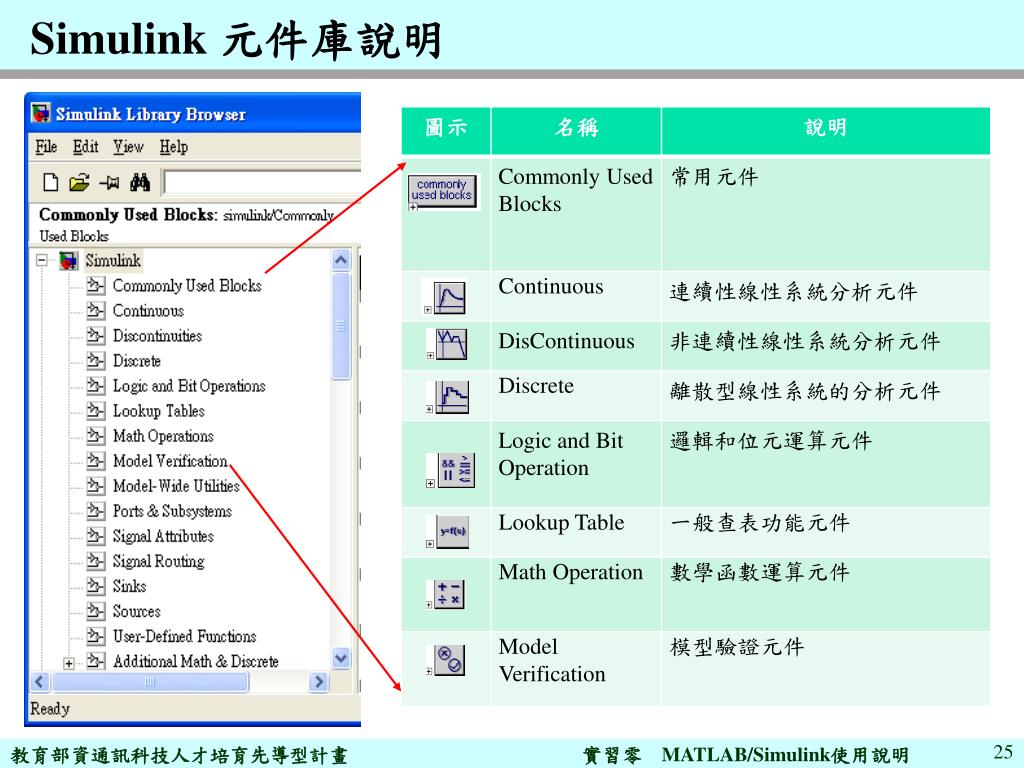Click the DisContinuous block icon in table
The height and width of the screenshot is (768, 1024).
coord(451,344)
